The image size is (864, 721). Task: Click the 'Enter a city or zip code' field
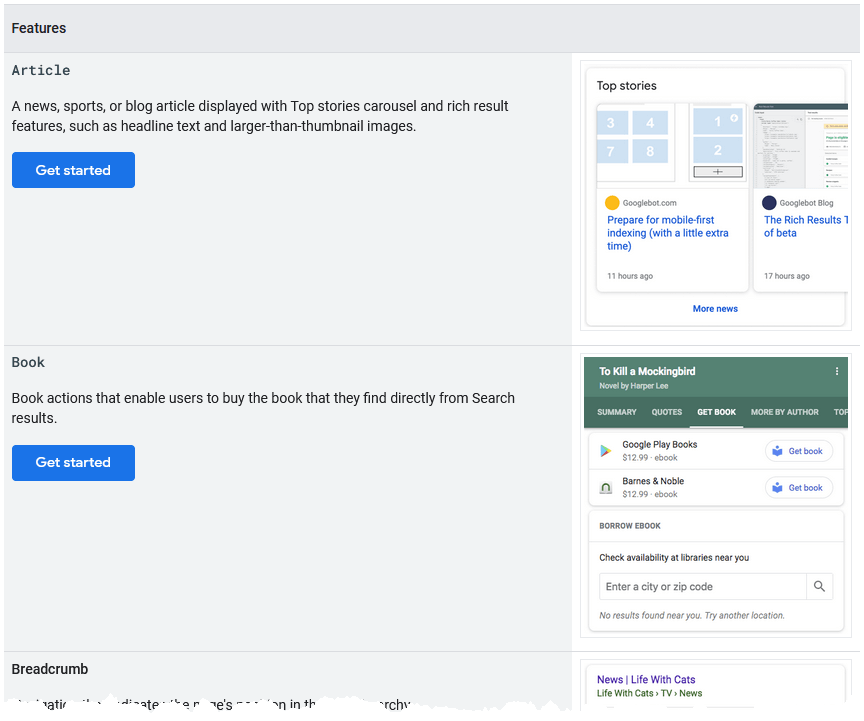(703, 587)
